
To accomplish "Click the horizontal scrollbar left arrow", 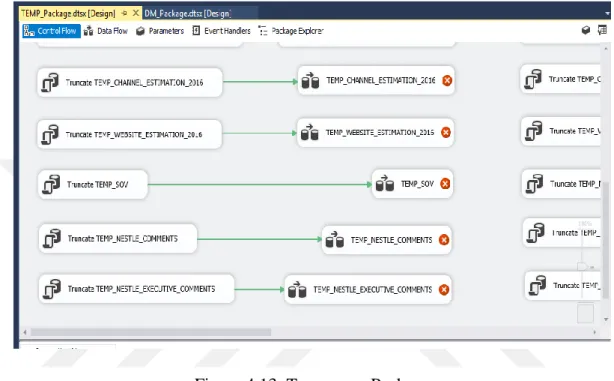I will (25, 332).
